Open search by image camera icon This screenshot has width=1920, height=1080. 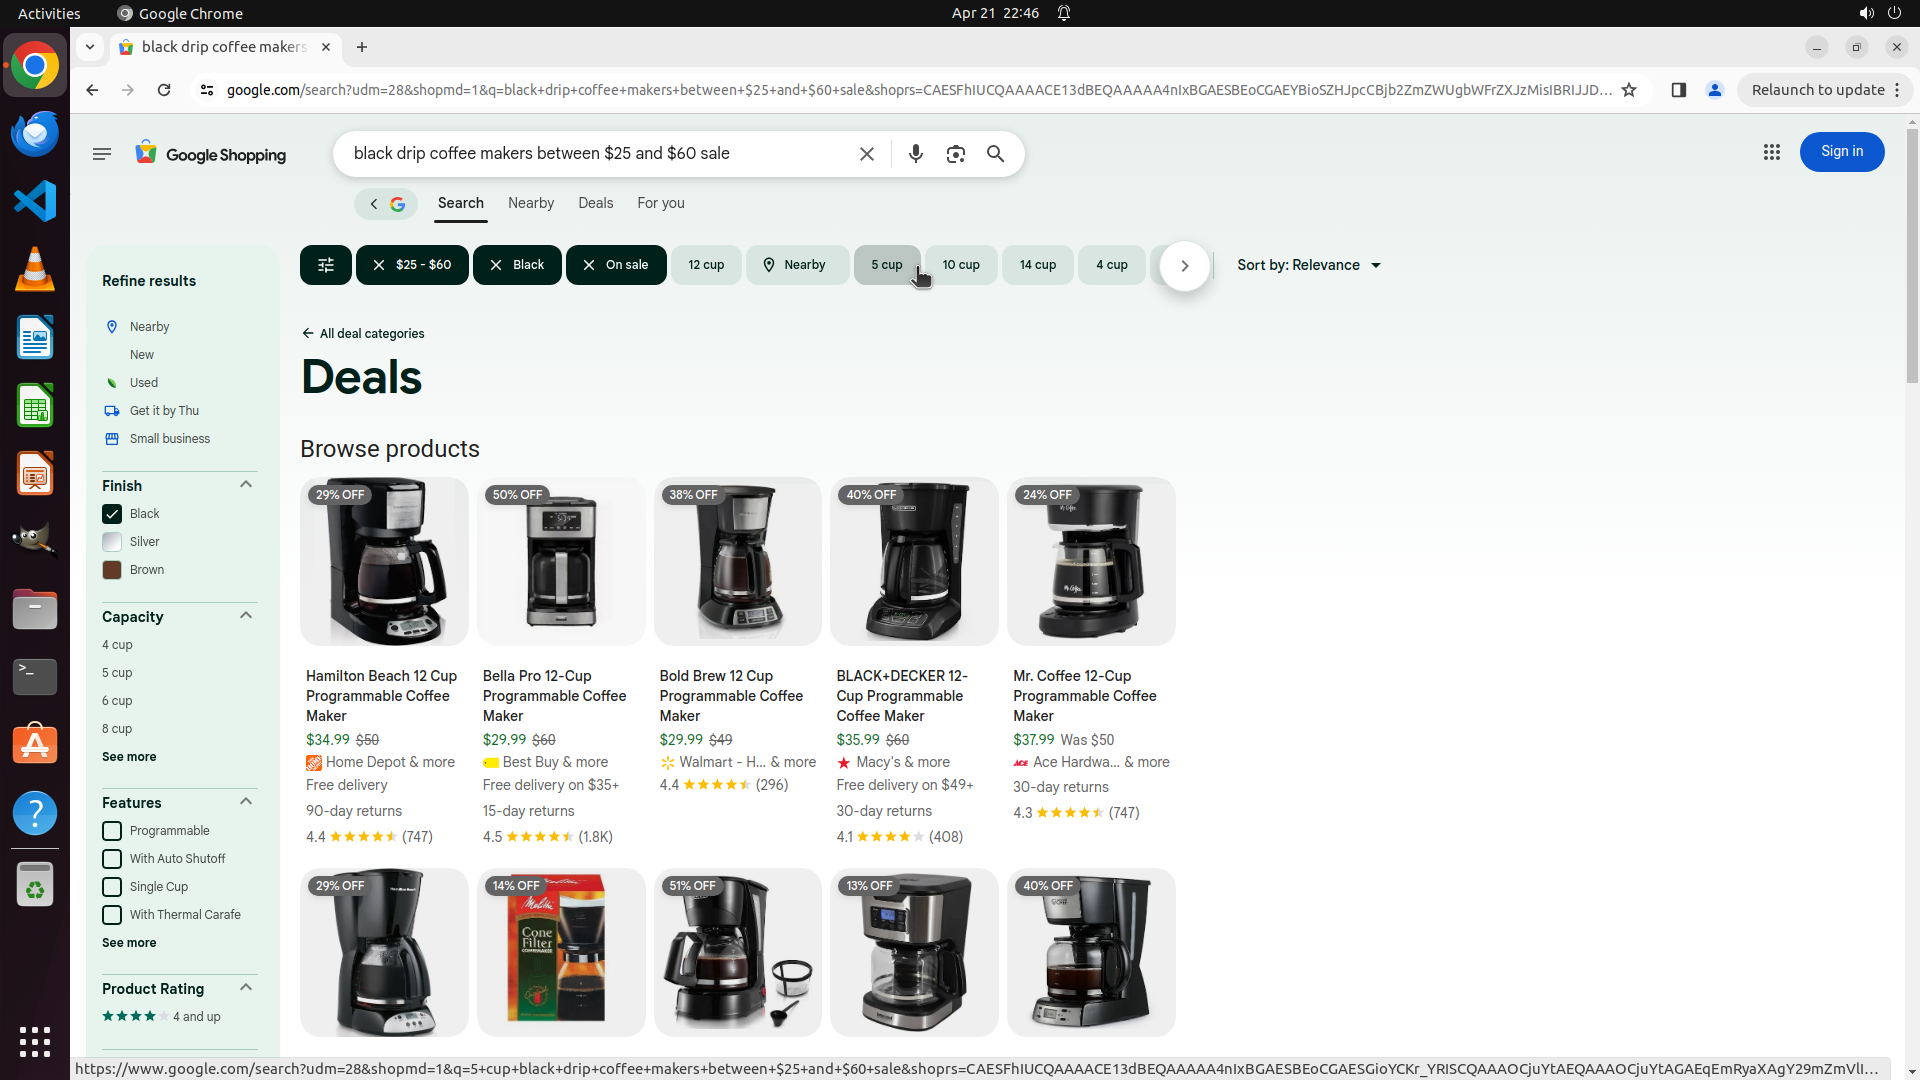click(955, 154)
